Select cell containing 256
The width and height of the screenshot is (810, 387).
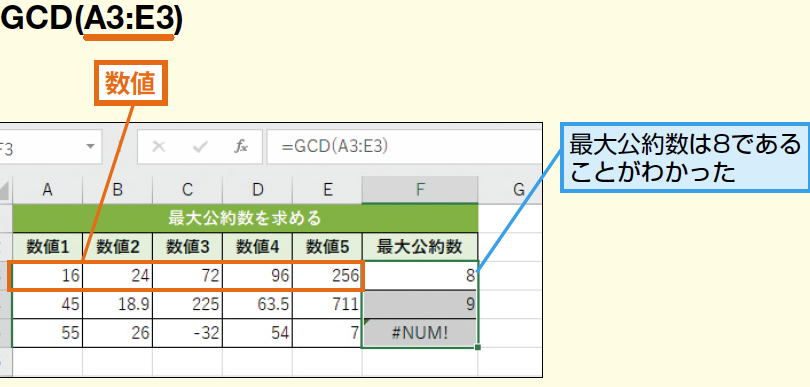point(327,276)
